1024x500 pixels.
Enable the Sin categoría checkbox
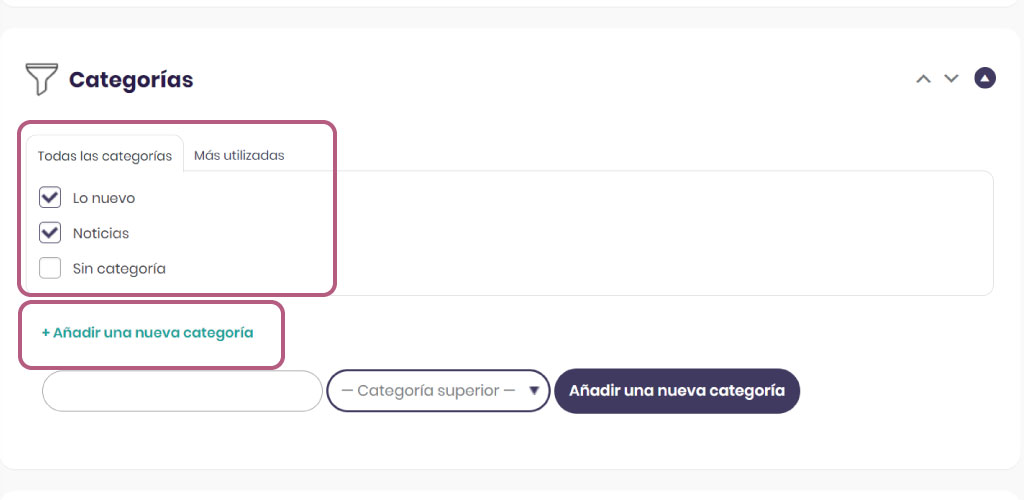[x=50, y=268]
